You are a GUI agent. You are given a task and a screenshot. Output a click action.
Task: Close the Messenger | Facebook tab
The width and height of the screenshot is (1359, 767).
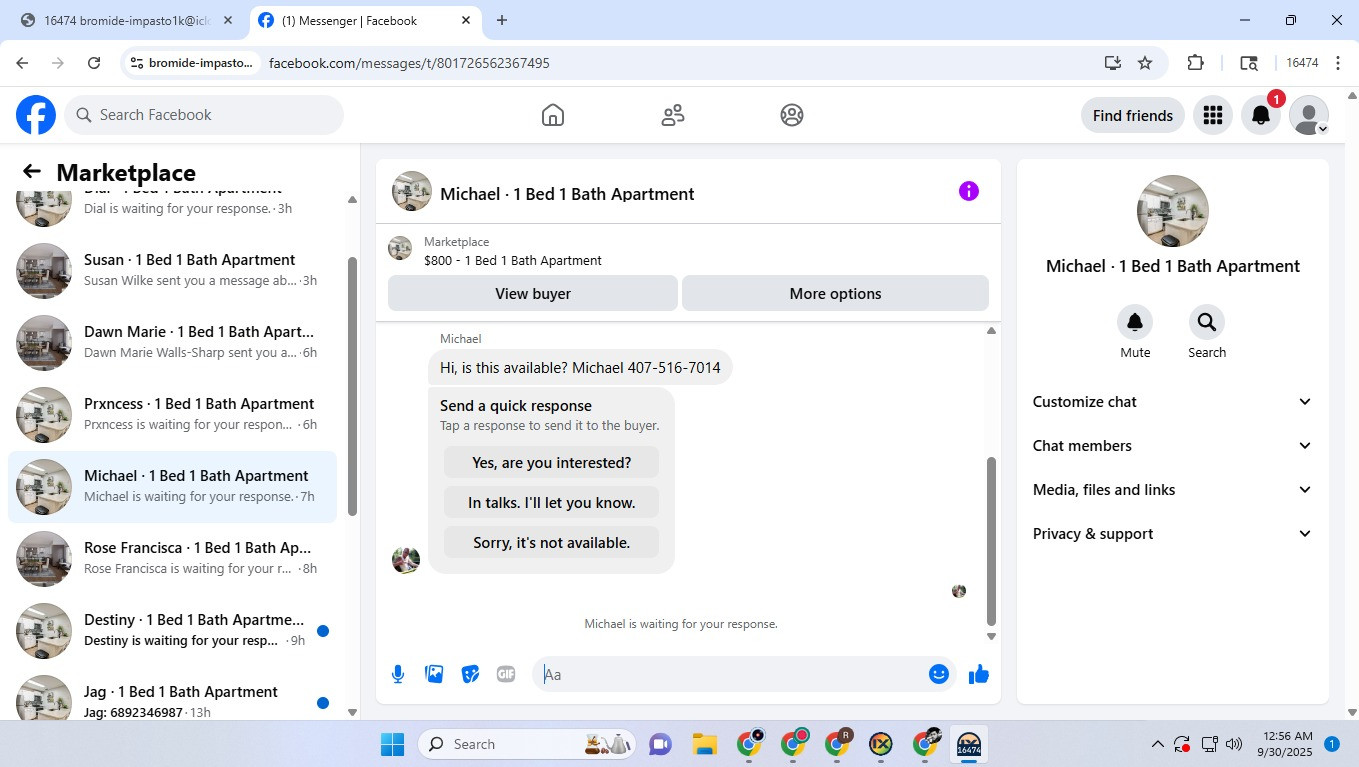pyautogui.click(x=466, y=20)
